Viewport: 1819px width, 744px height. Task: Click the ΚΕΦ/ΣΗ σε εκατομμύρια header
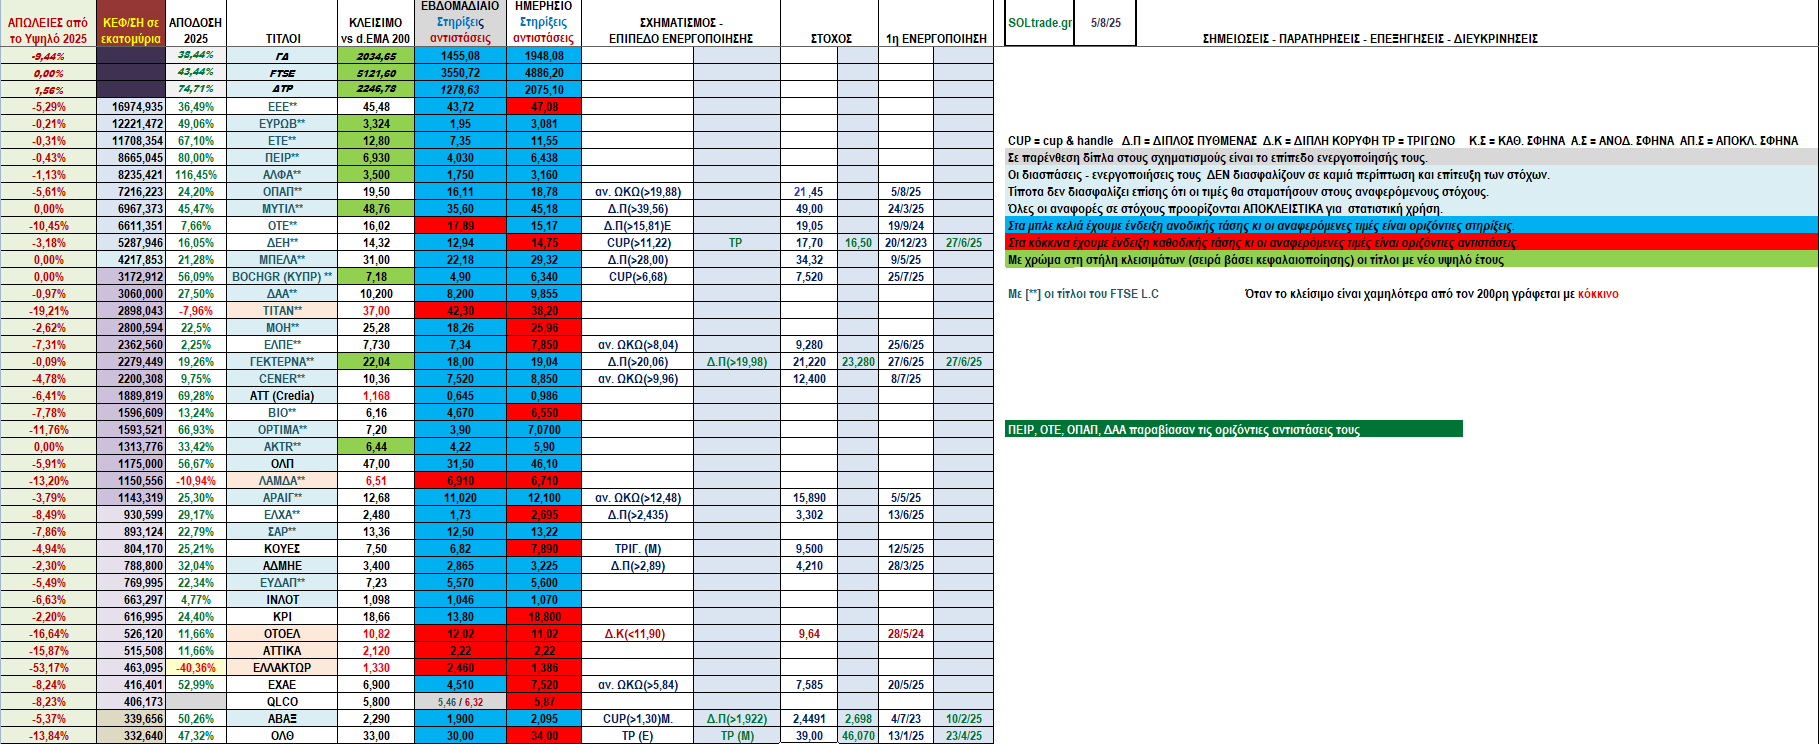coord(131,23)
